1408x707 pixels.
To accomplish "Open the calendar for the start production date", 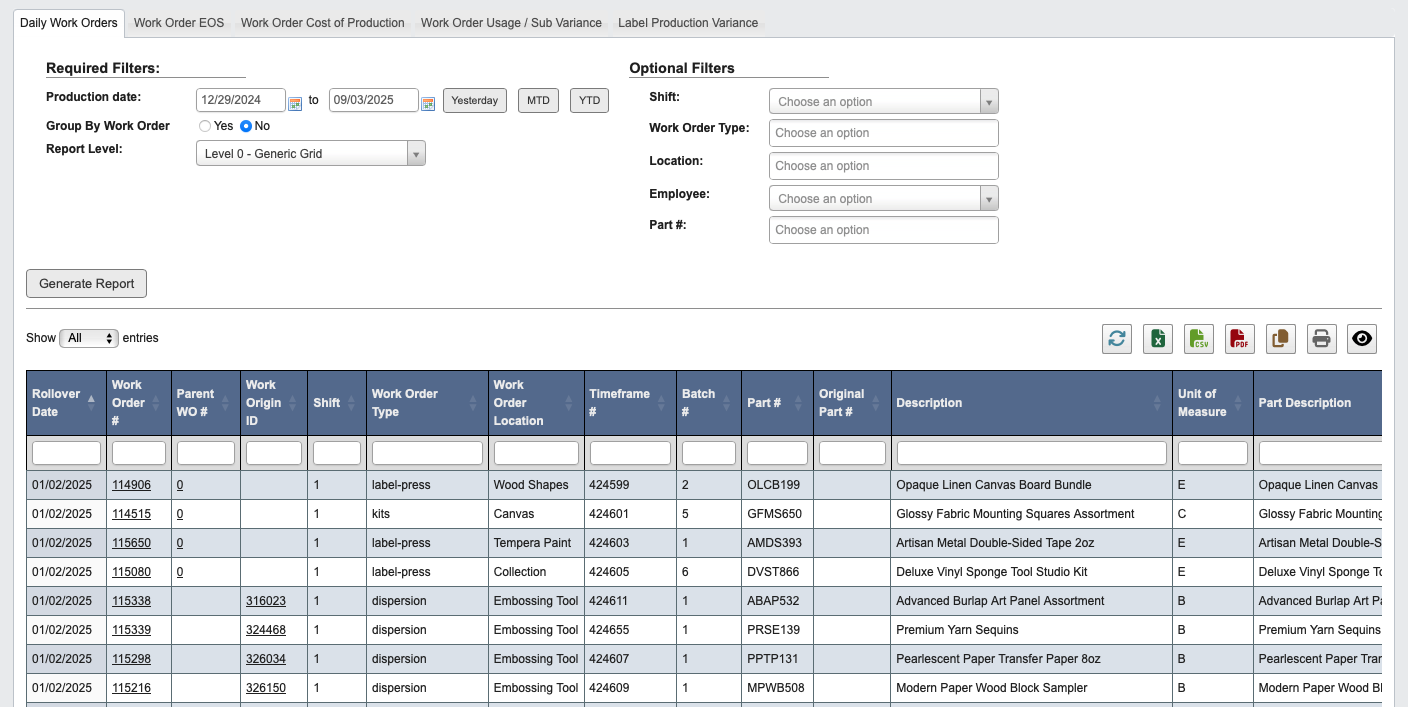I will 295,103.
